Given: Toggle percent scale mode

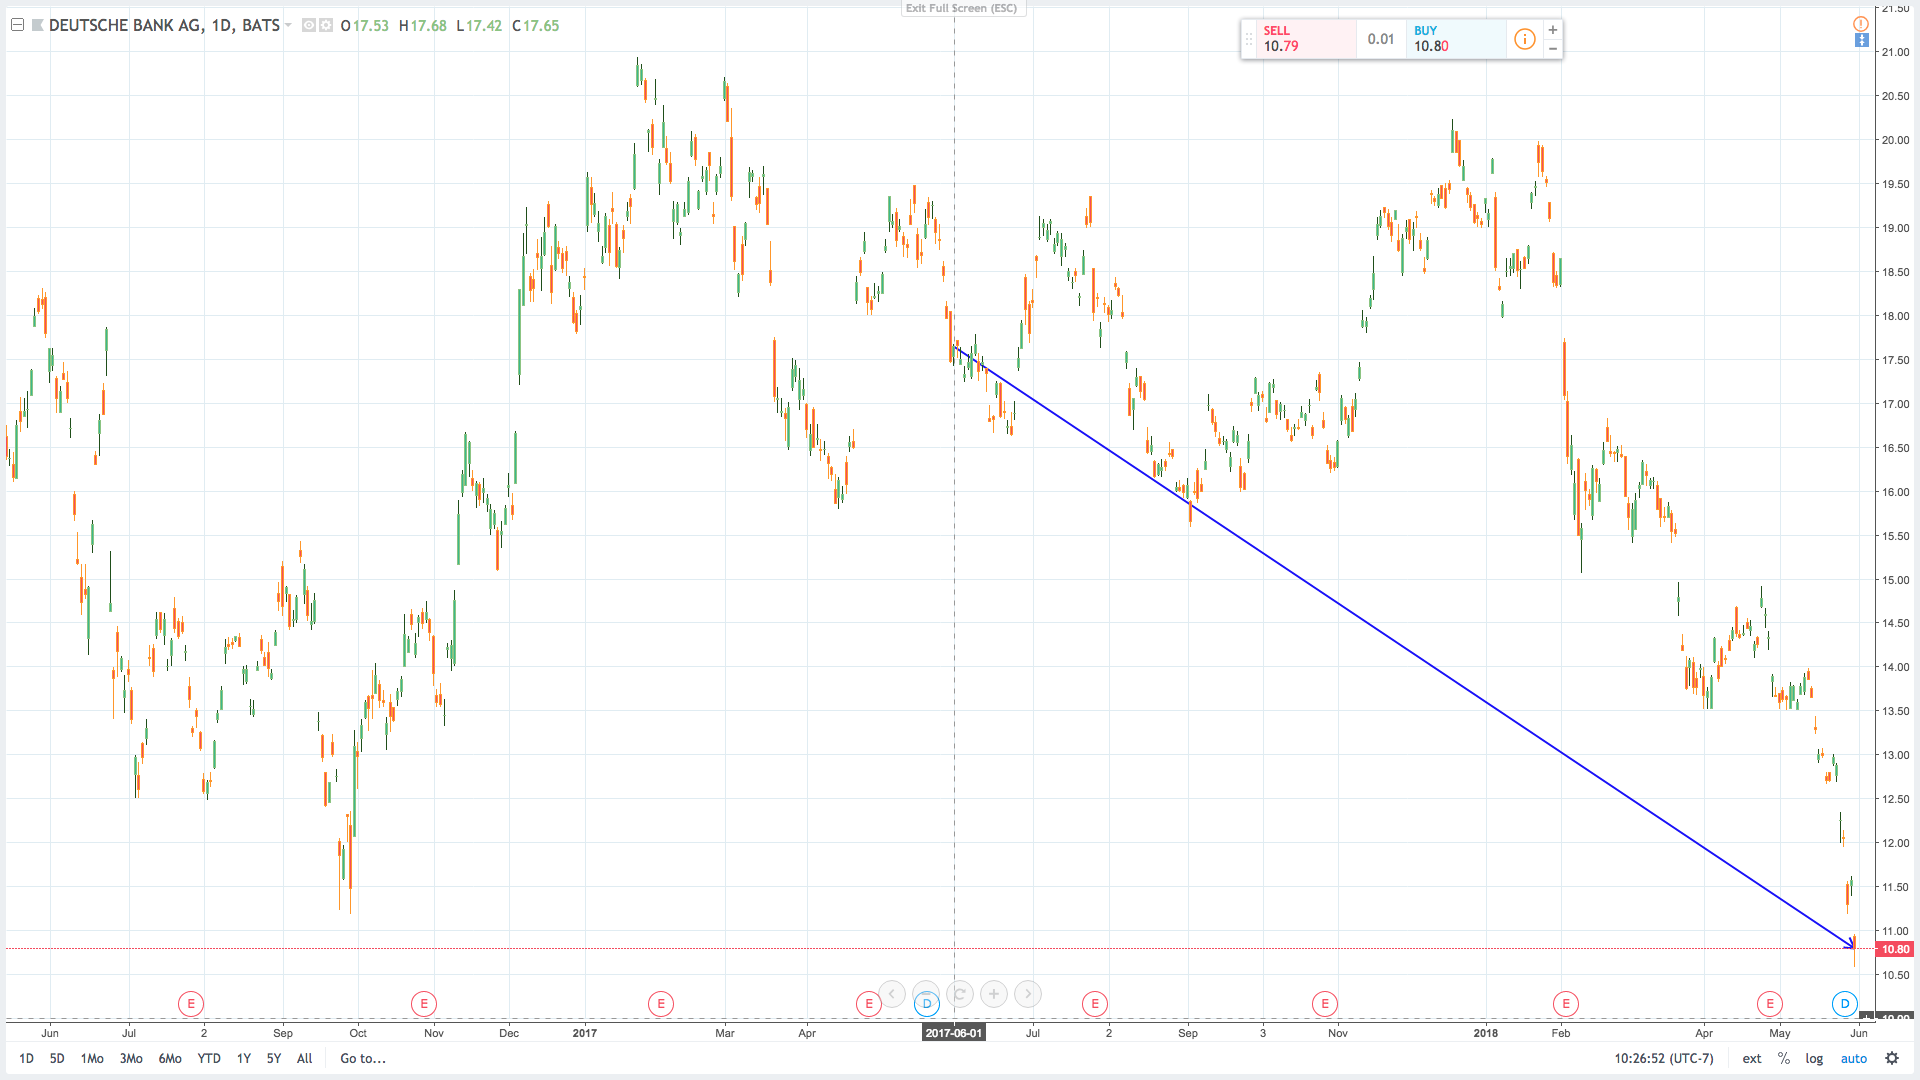Looking at the screenshot, I should 1783,1058.
